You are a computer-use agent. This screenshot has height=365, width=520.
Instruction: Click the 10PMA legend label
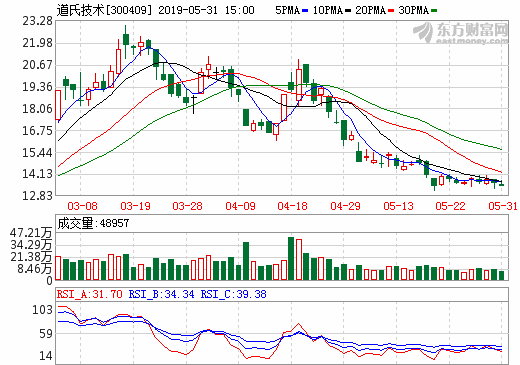pyautogui.click(x=328, y=11)
